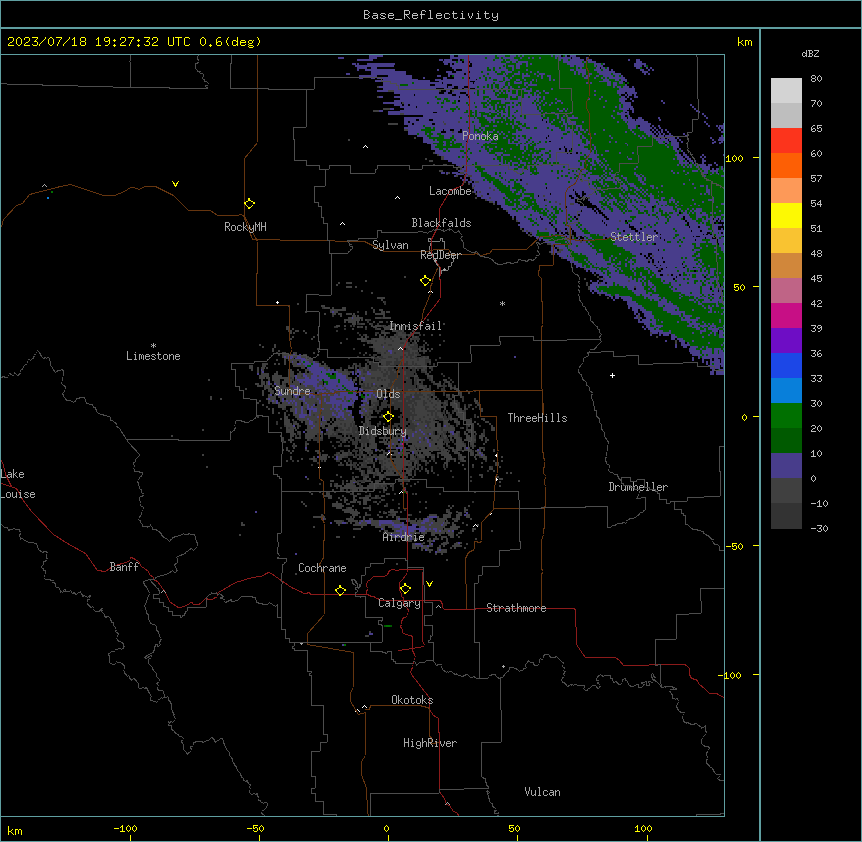This screenshot has height=842, width=862.
Task: Click the Okotoks label
Action: 412,700
